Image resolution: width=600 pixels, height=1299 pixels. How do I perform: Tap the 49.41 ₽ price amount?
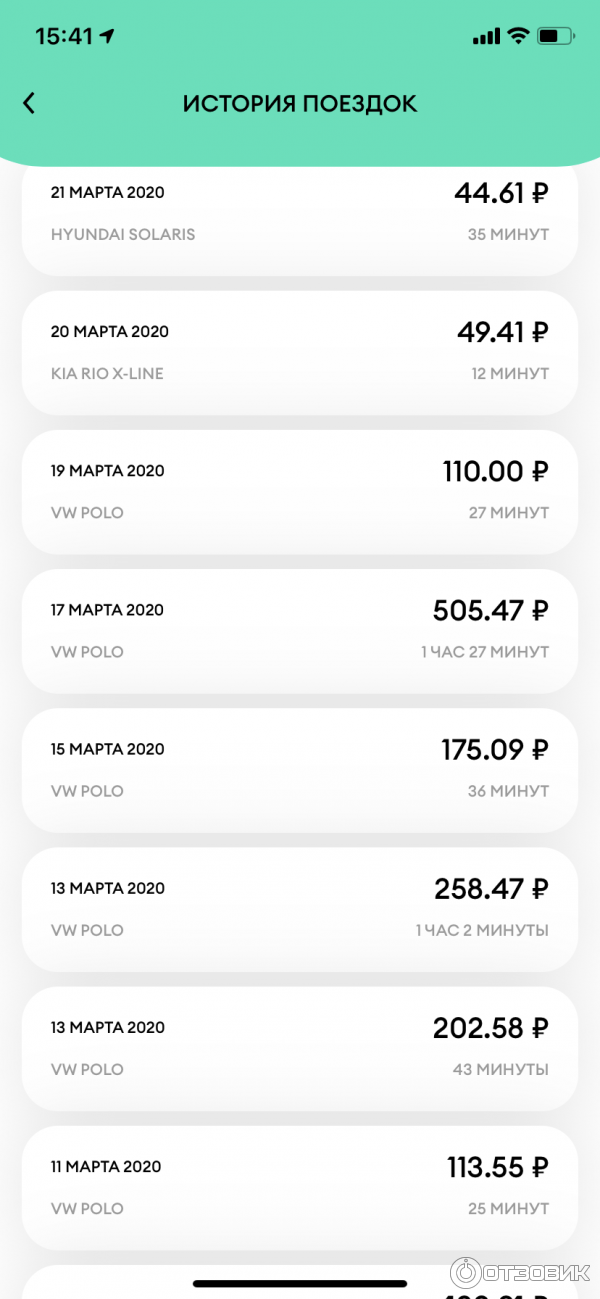tap(501, 331)
